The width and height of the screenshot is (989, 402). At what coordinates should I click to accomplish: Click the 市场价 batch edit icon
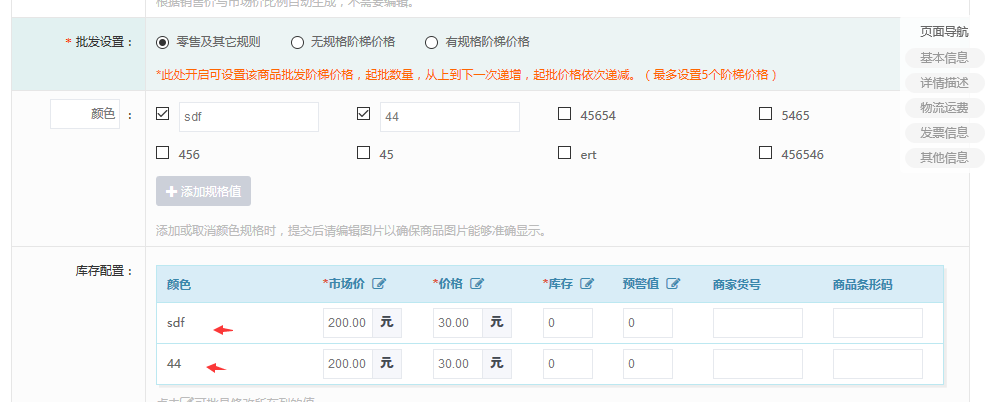point(378,284)
